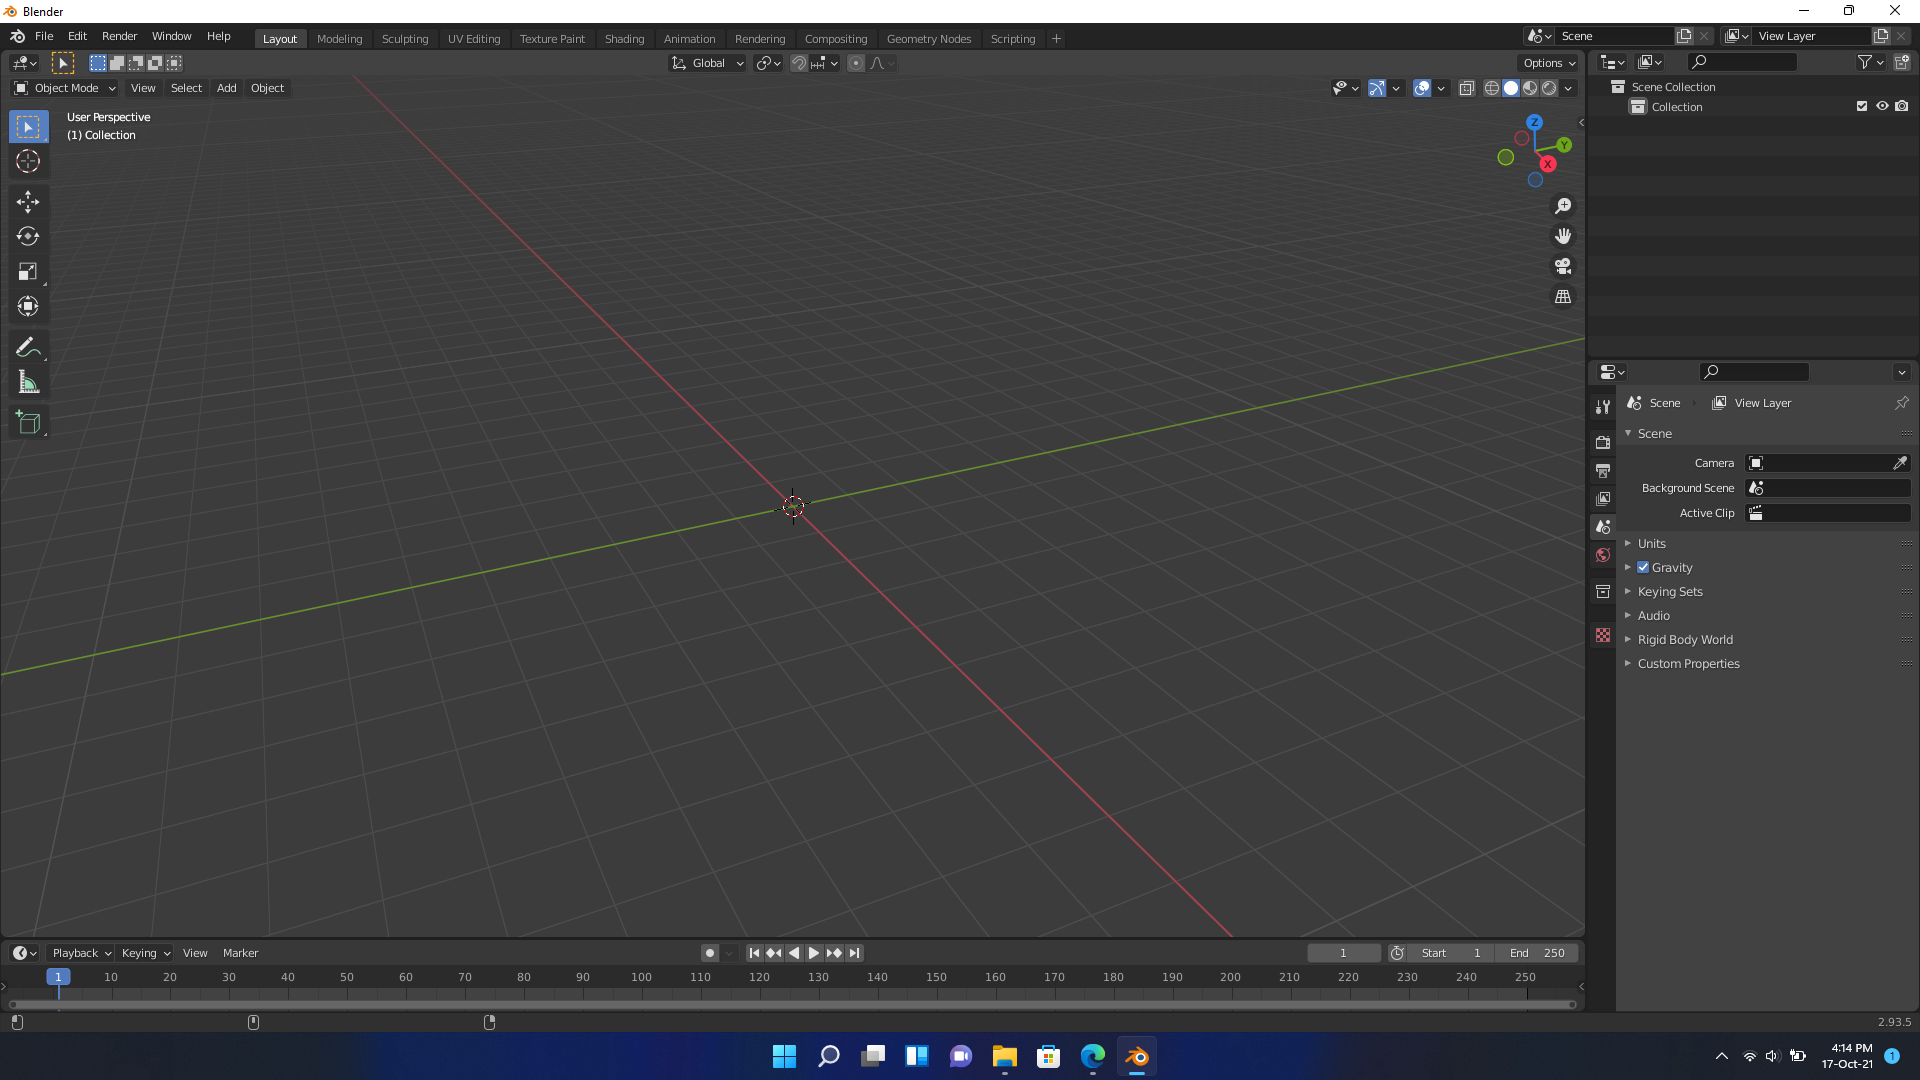Hide Collection in viewport with eye icon
The height and width of the screenshot is (1080, 1920).
[1882, 106]
